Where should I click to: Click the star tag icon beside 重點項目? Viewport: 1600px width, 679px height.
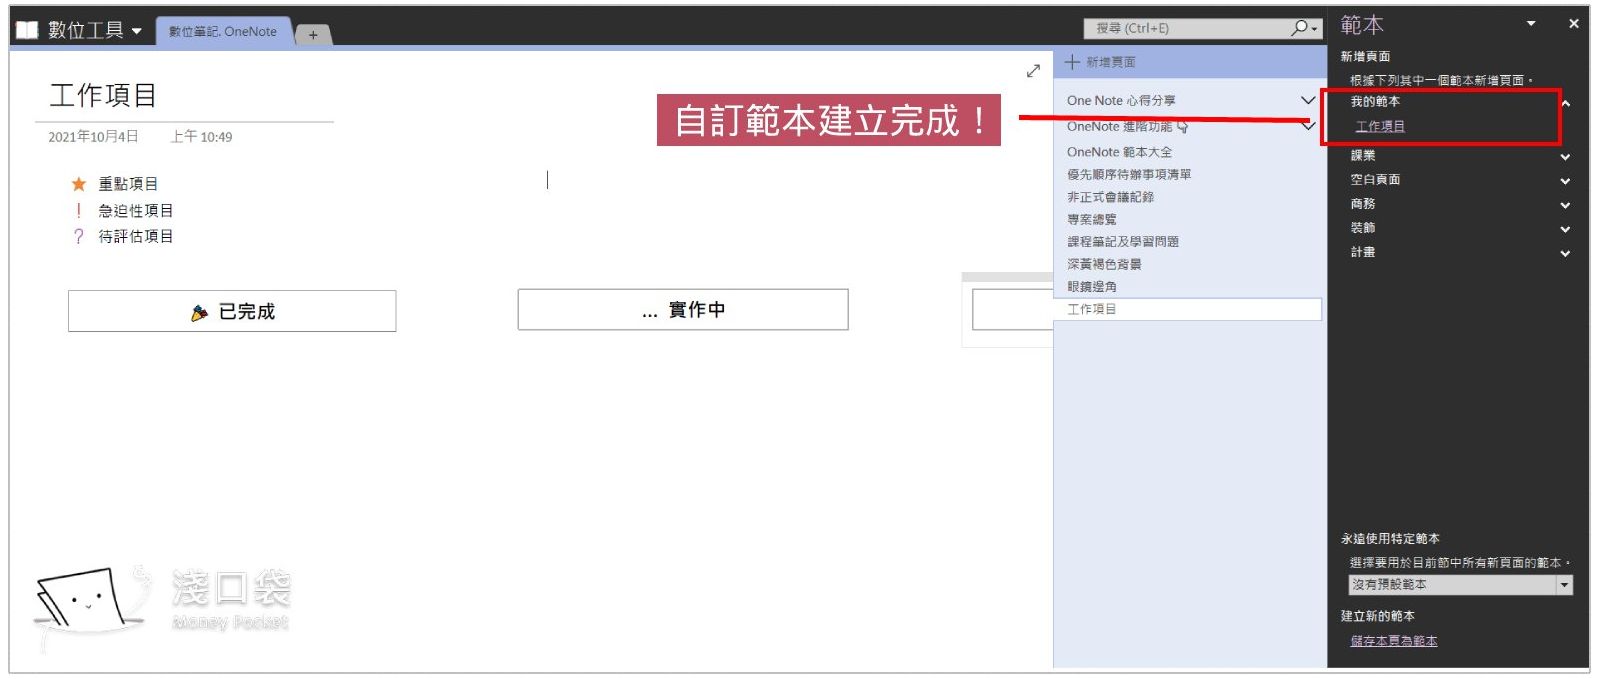pyautogui.click(x=79, y=184)
